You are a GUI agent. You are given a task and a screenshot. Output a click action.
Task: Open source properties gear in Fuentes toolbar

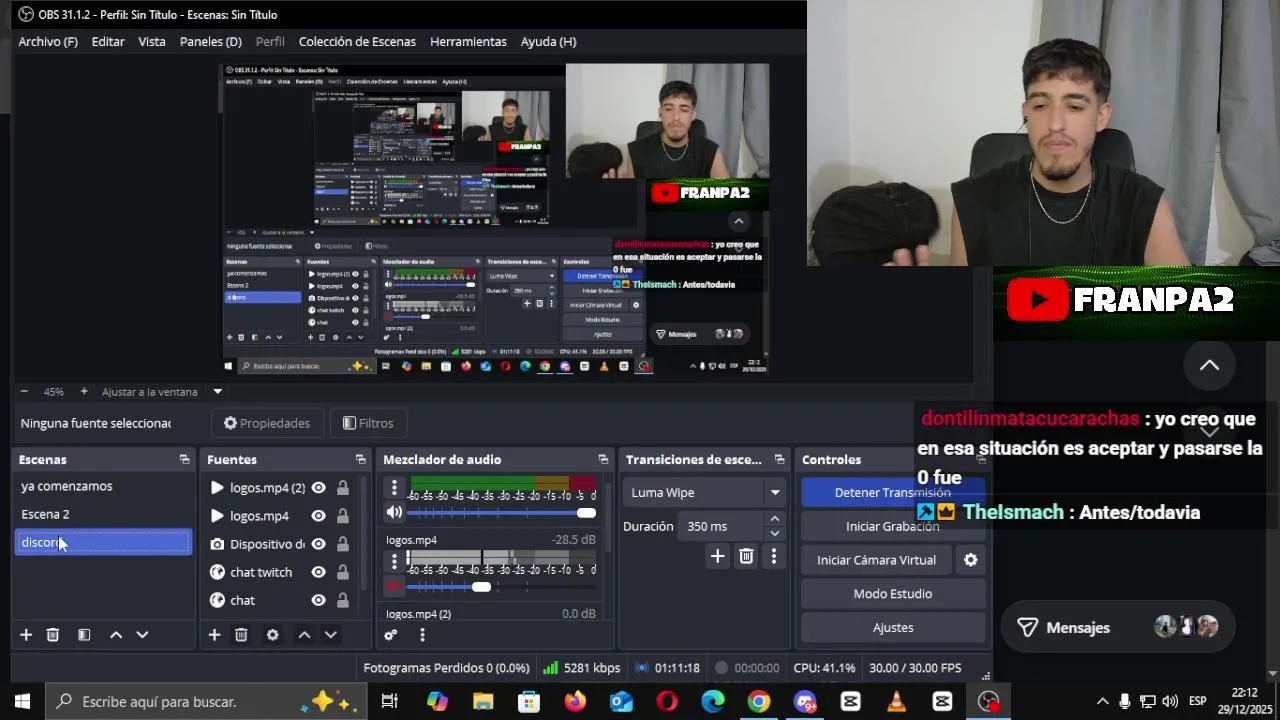tap(272, 635)
